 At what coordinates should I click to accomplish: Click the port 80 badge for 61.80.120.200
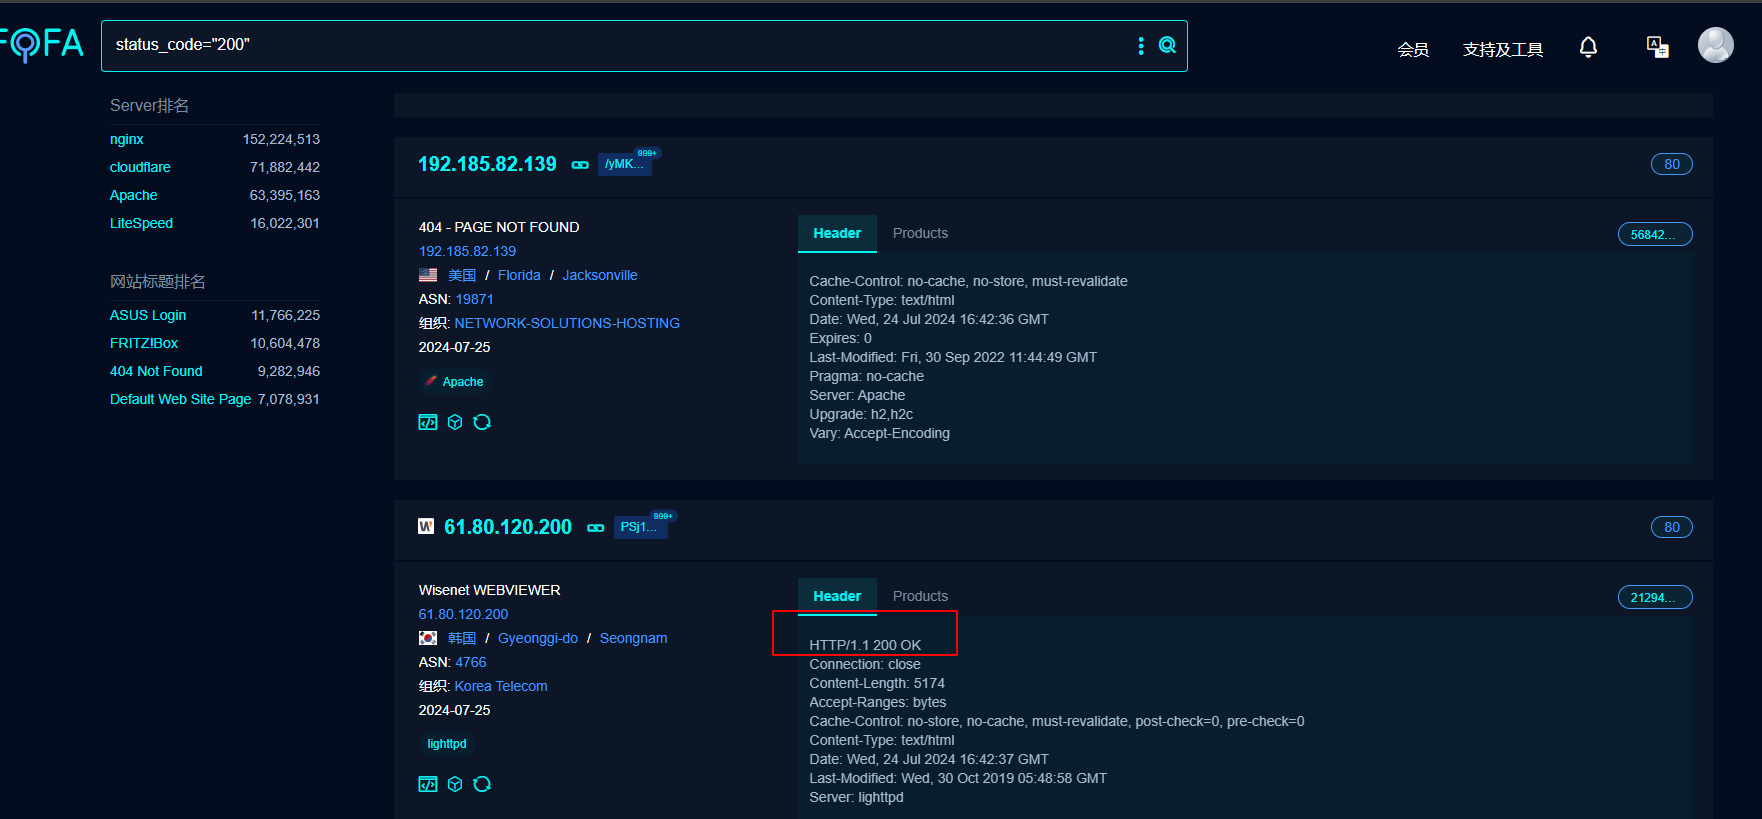coord(1672,527)
